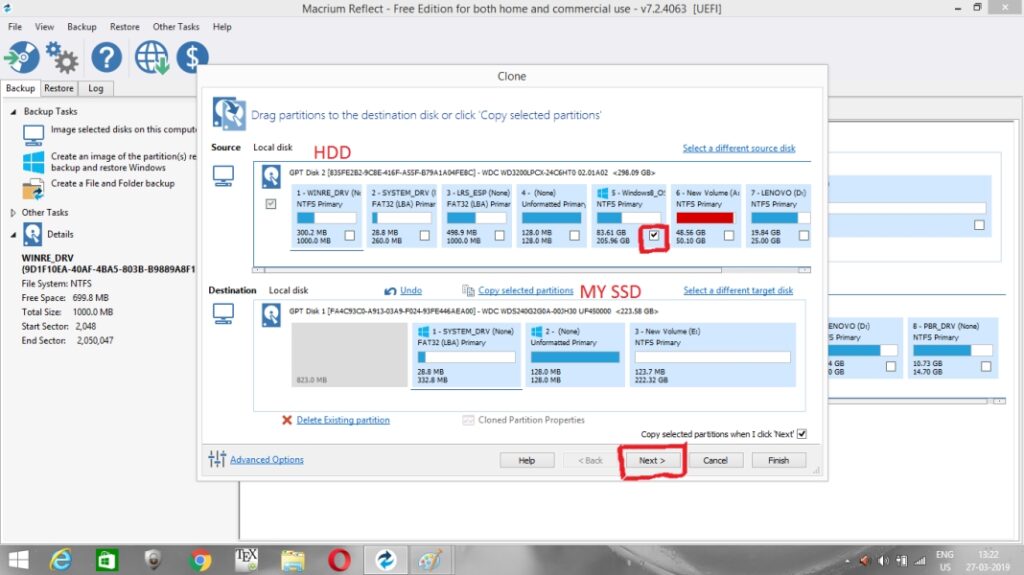Open File Explorer from the taskbar

(293, 560)
